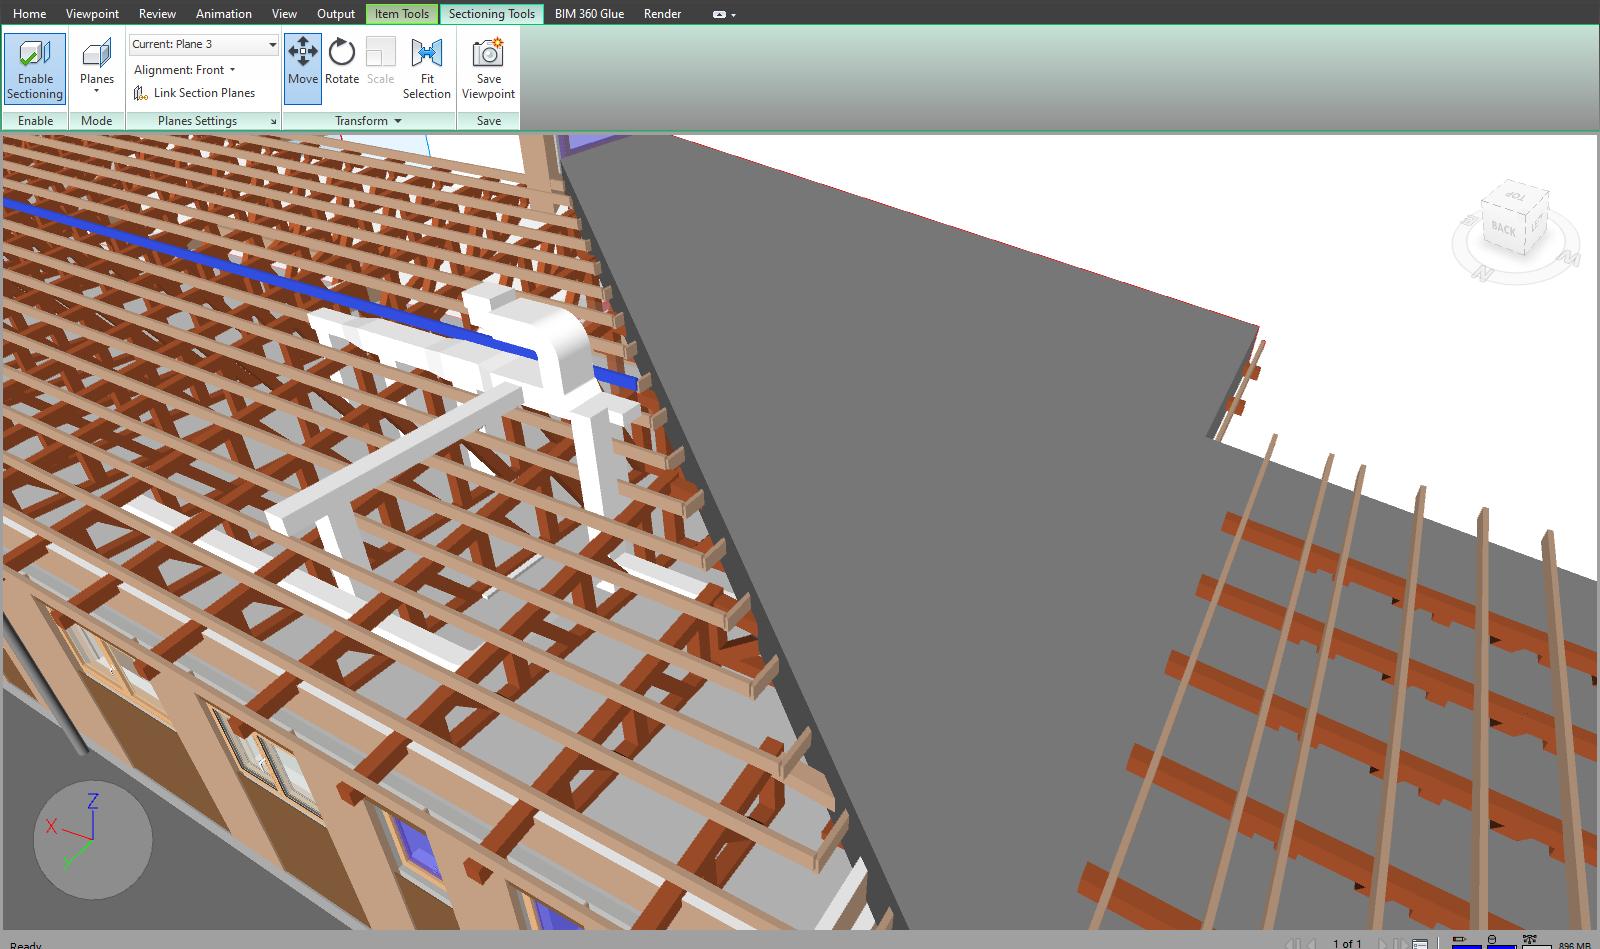The width and height of the screenshot is (1600, 949).
Task: Open the Item Tools contextual tab
Action: coord(402,14)
